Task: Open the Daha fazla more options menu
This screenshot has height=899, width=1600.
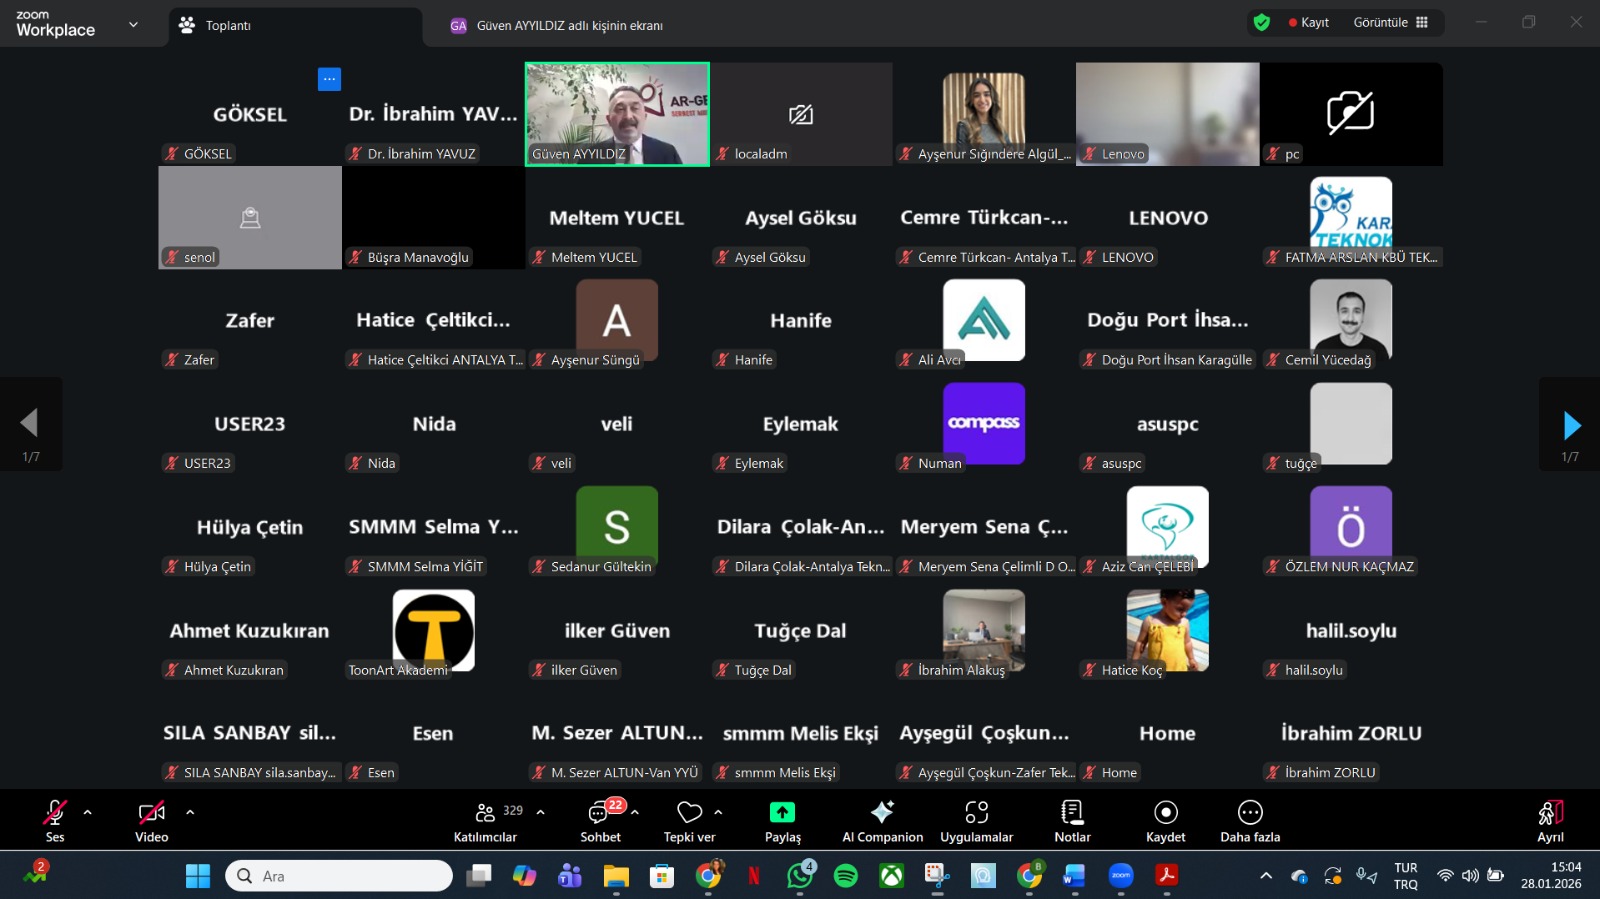Action: 1250,812
